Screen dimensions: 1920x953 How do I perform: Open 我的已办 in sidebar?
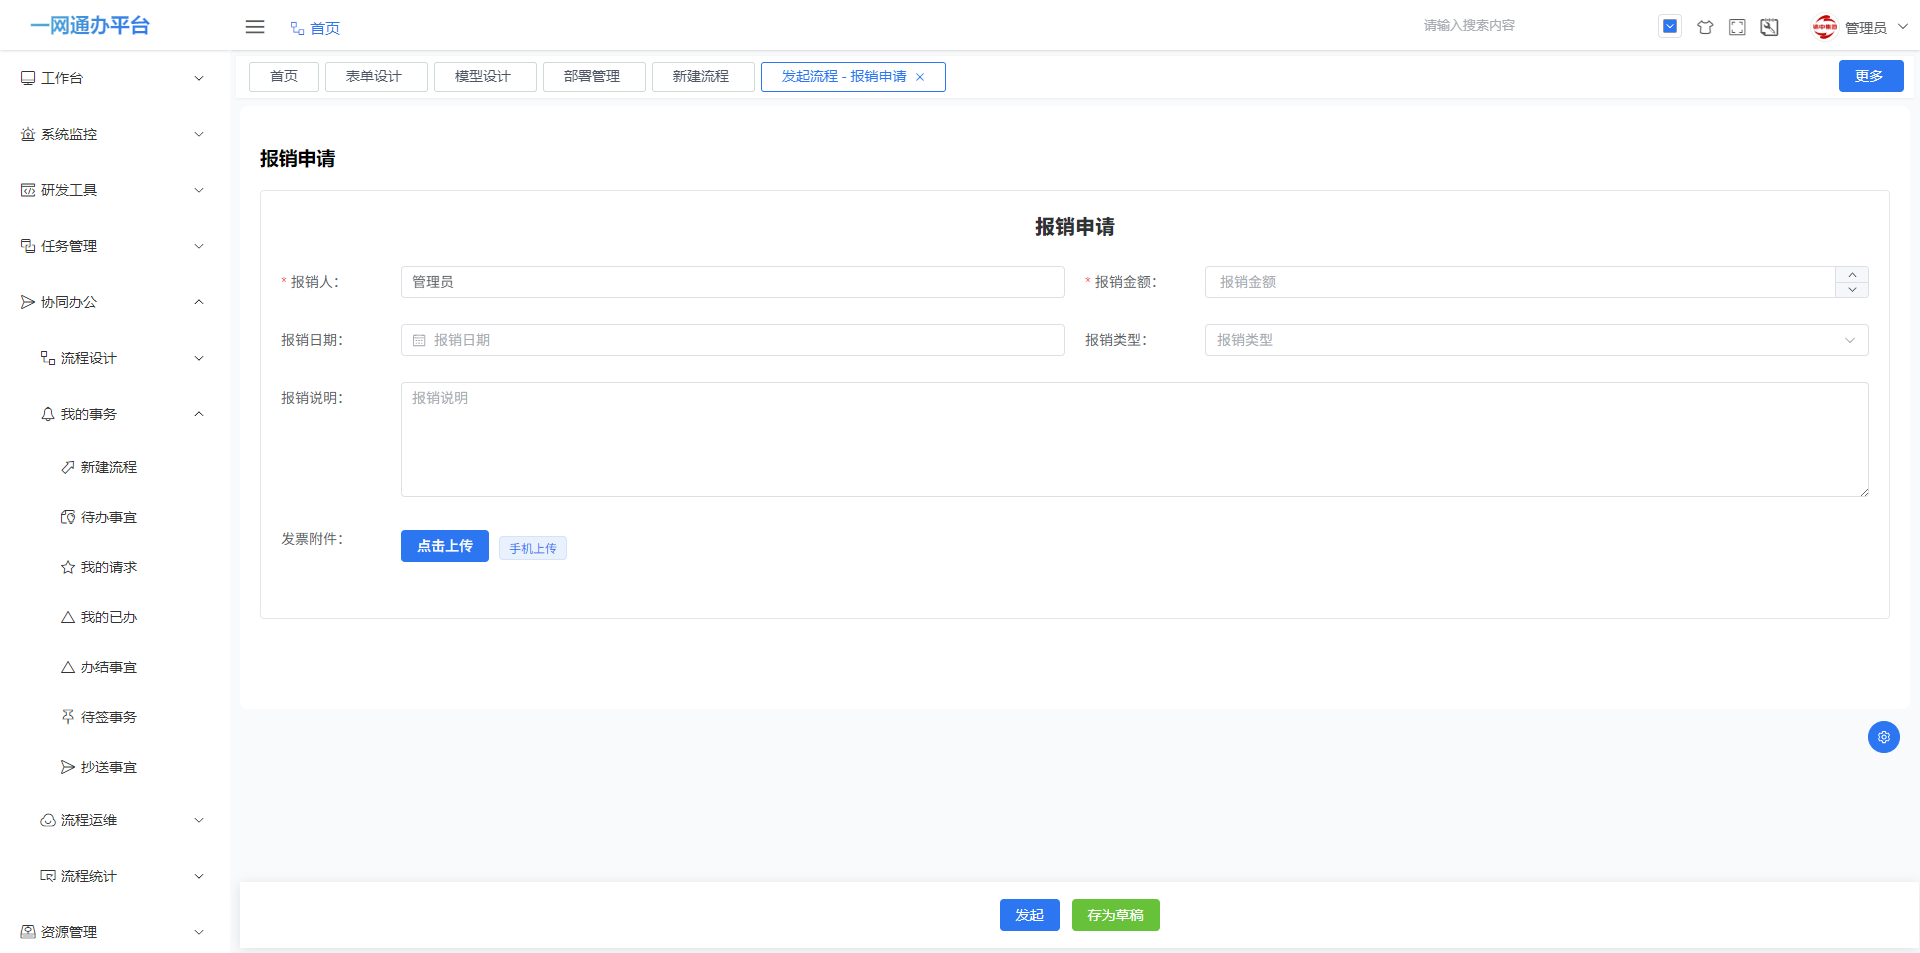point(115,617)
